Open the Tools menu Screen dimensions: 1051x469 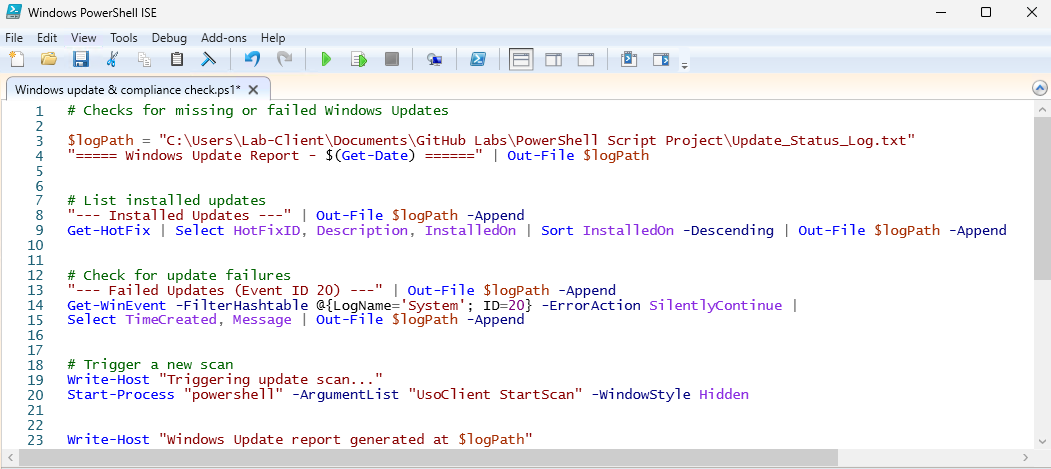click(124, 38)
